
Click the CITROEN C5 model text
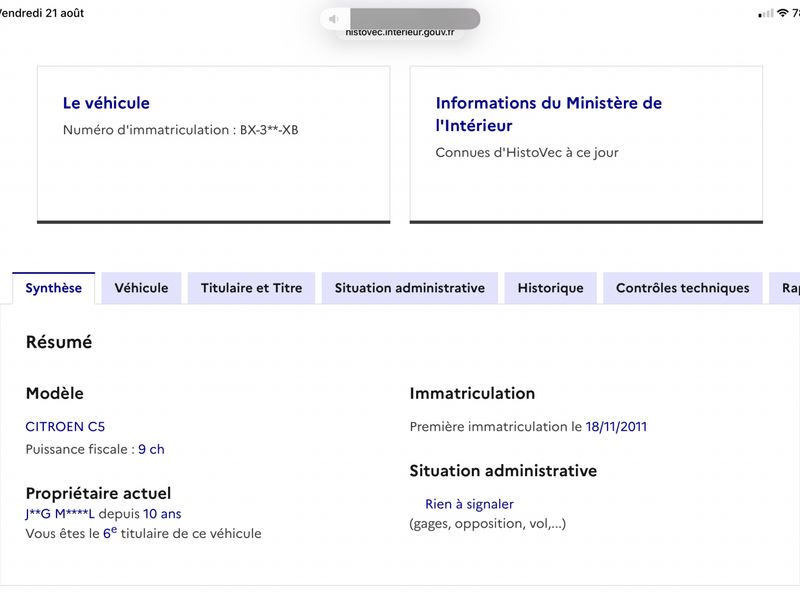(x=65, y=427)
